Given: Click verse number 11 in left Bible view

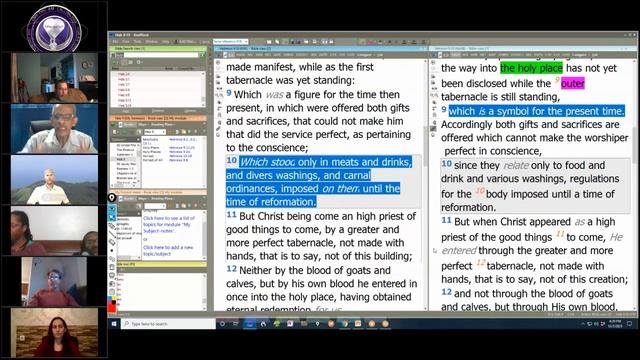Looking at the screenshot, I should (231, 215).
